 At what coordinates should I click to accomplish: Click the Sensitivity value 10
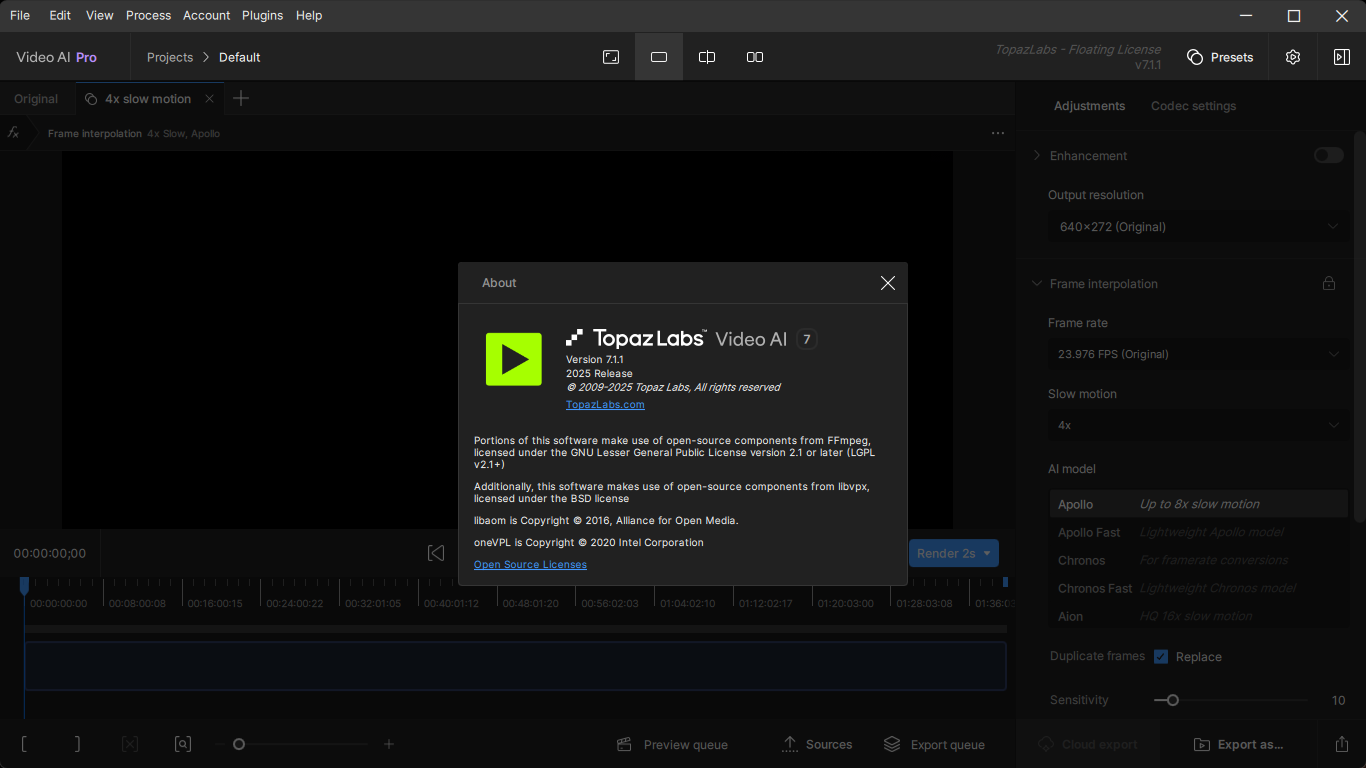[1338, 700]
